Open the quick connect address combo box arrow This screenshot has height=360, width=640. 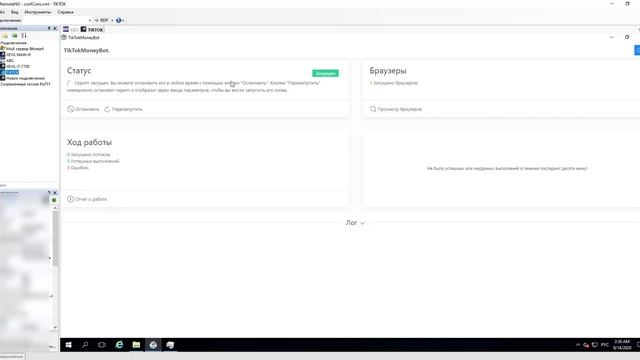pos(89,20)
